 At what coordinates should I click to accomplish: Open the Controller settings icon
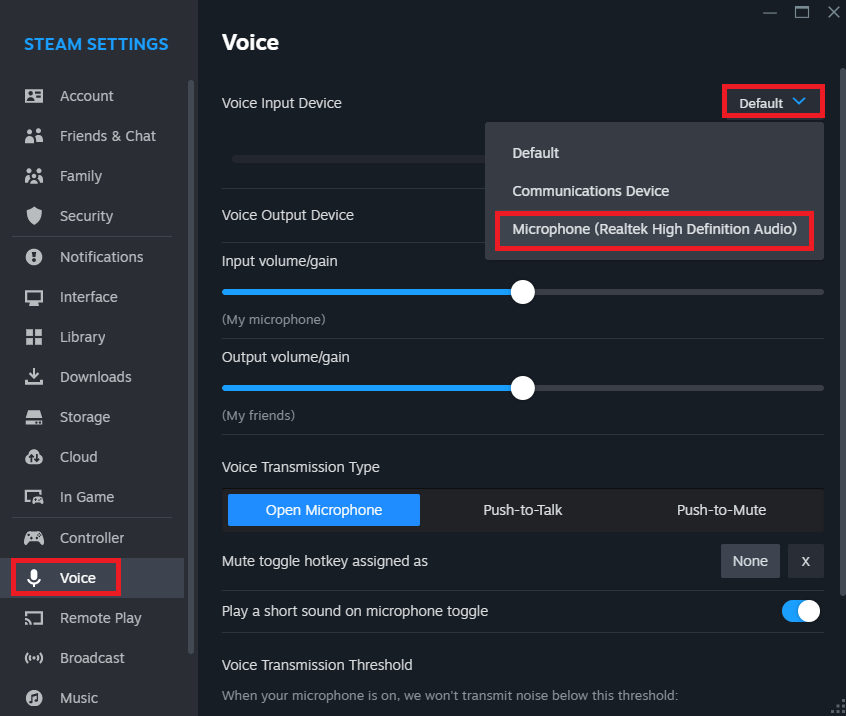[35, 538]
